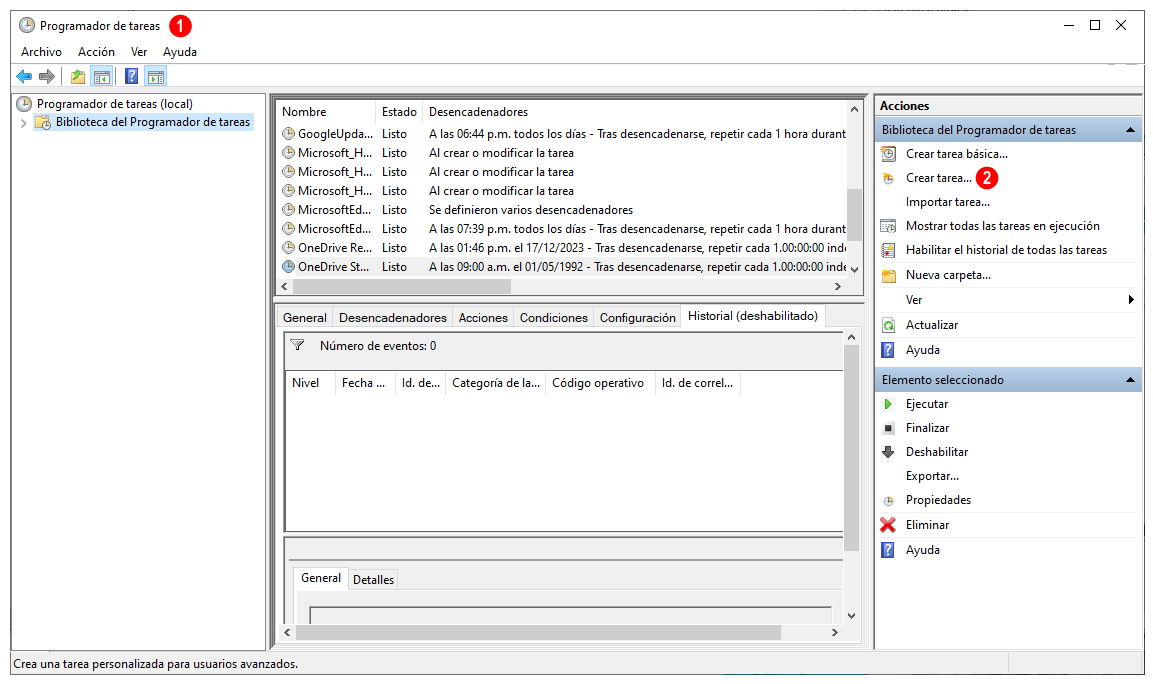Screen dimensions: 1153x684
Task: Collapse the Elemento seleccionado section
Action: click(1130, 380)
